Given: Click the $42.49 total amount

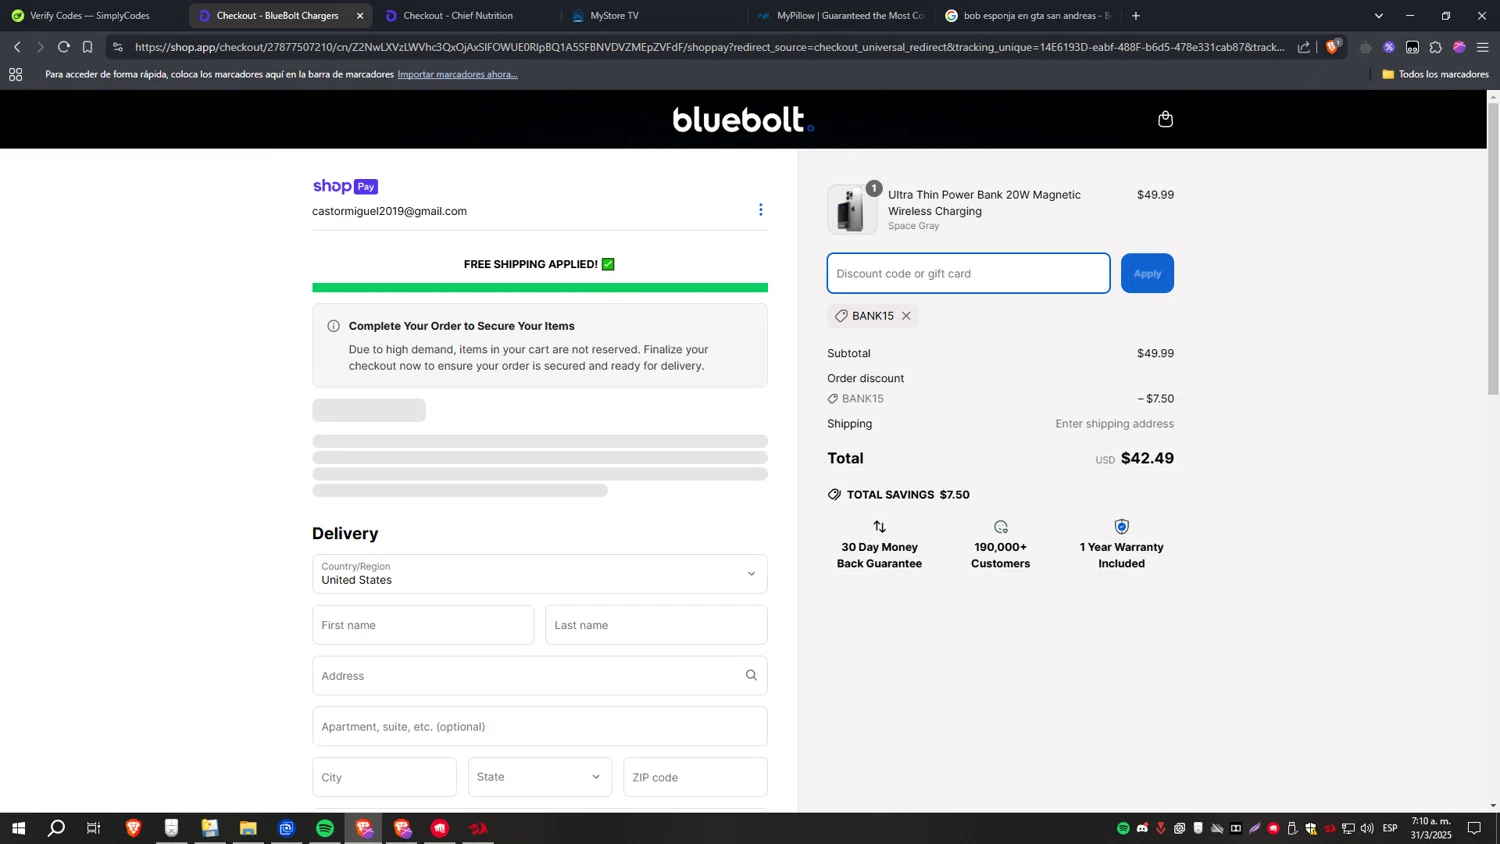Looking at the screenshot, I should [x=1147, y=458].
